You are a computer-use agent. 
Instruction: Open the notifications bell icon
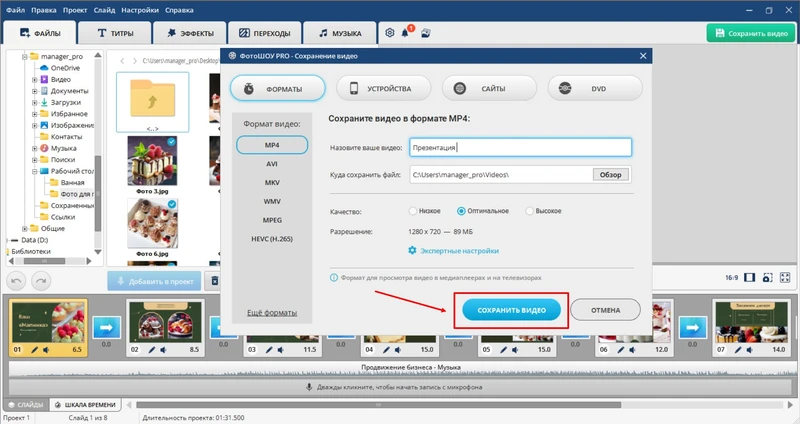406,33
